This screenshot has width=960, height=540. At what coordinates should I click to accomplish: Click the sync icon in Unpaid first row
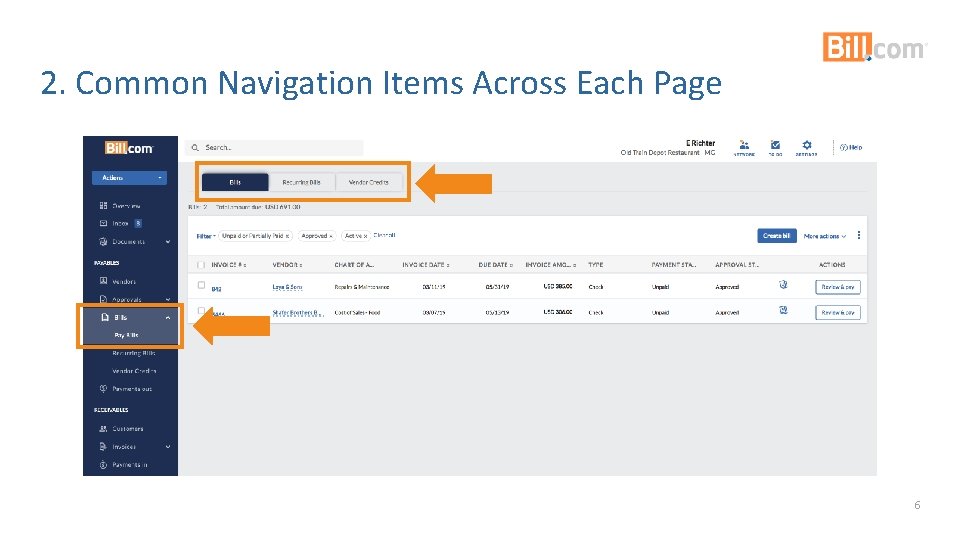[x=783, y=285]
